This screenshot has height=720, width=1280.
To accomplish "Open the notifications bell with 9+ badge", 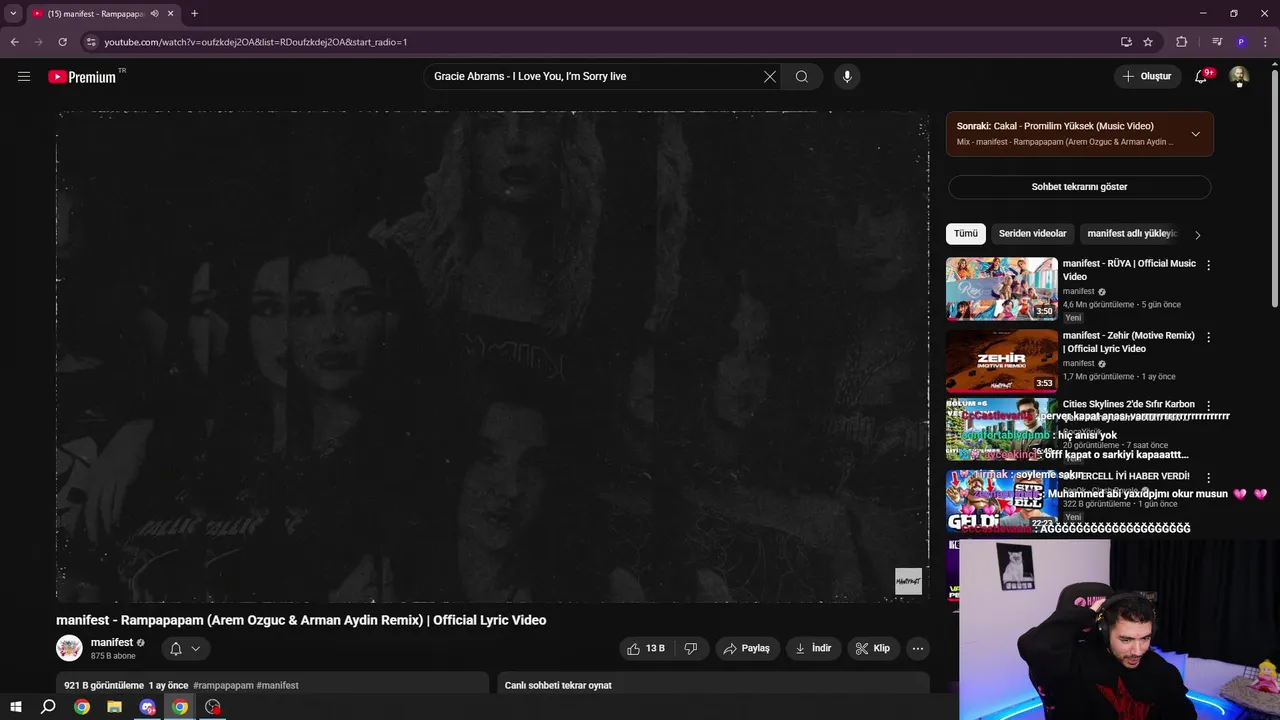I will 1202,76.
